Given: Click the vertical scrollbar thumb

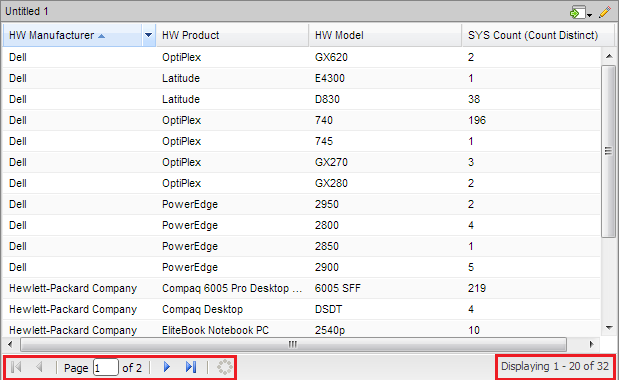Looking at the screenshot, I should pos(608,151).
